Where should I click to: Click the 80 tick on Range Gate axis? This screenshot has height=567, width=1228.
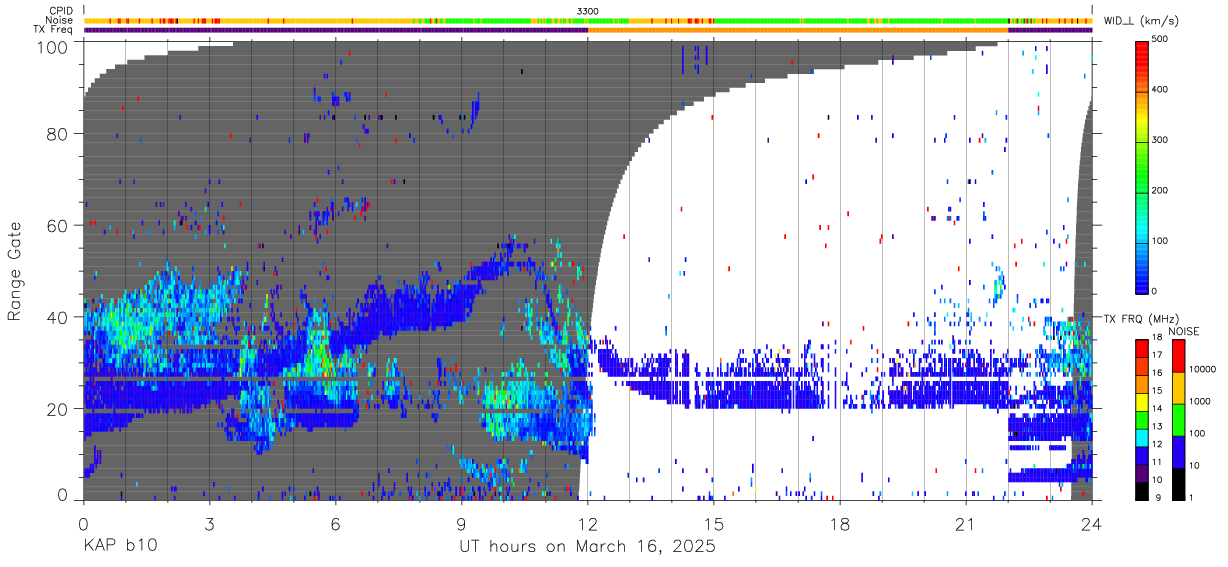57,134
